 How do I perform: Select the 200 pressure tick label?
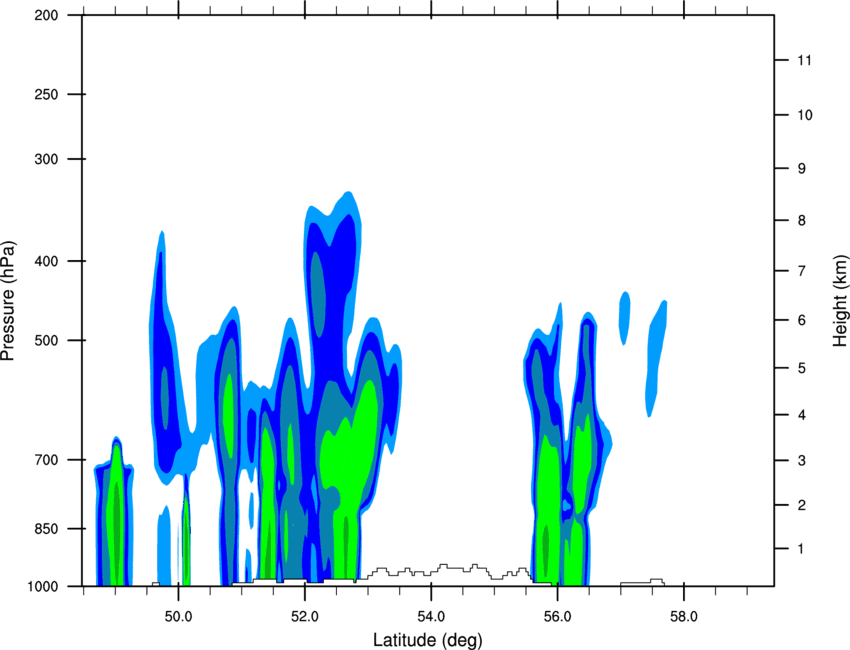click(x=46, y=16)
